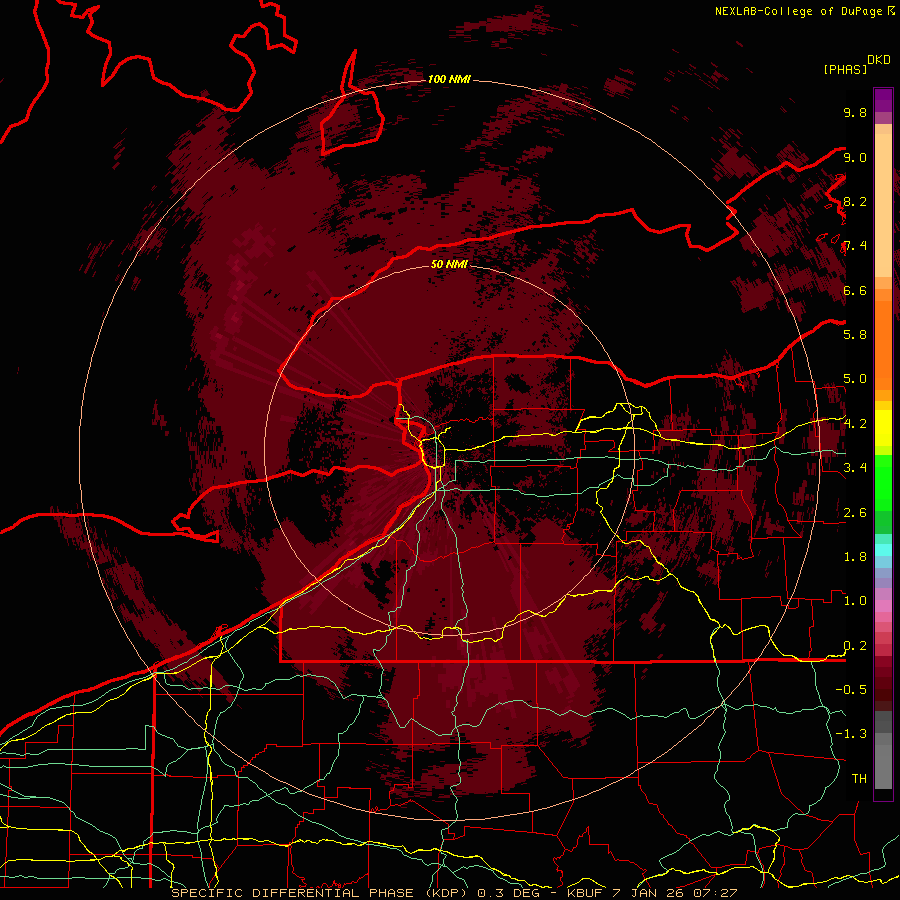Screen dimensions: 900x900
Task: Pick the purple segment at top of color bar
Action: (x=883, y=100)
